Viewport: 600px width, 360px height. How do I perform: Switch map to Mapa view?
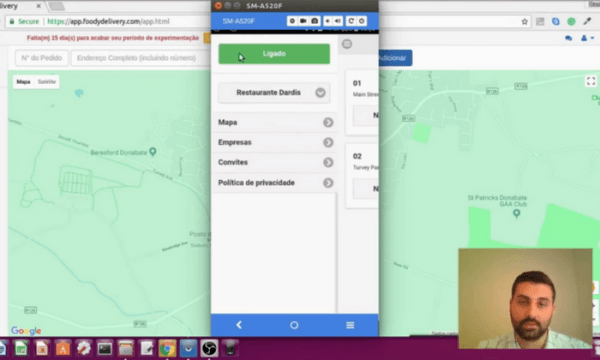tap(23, 81)
